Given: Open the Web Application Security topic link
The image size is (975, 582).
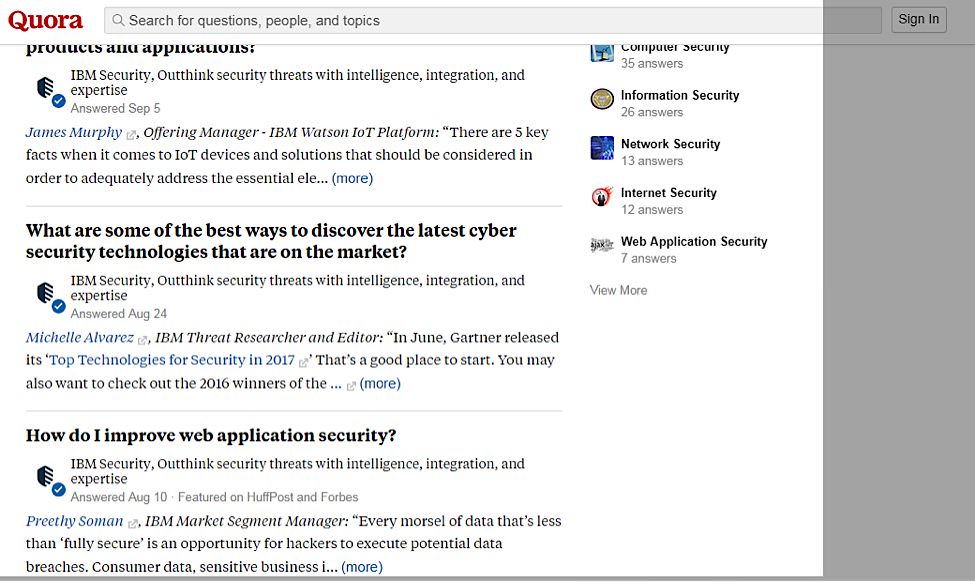Looking at the screenshot, I should [694, 241].
